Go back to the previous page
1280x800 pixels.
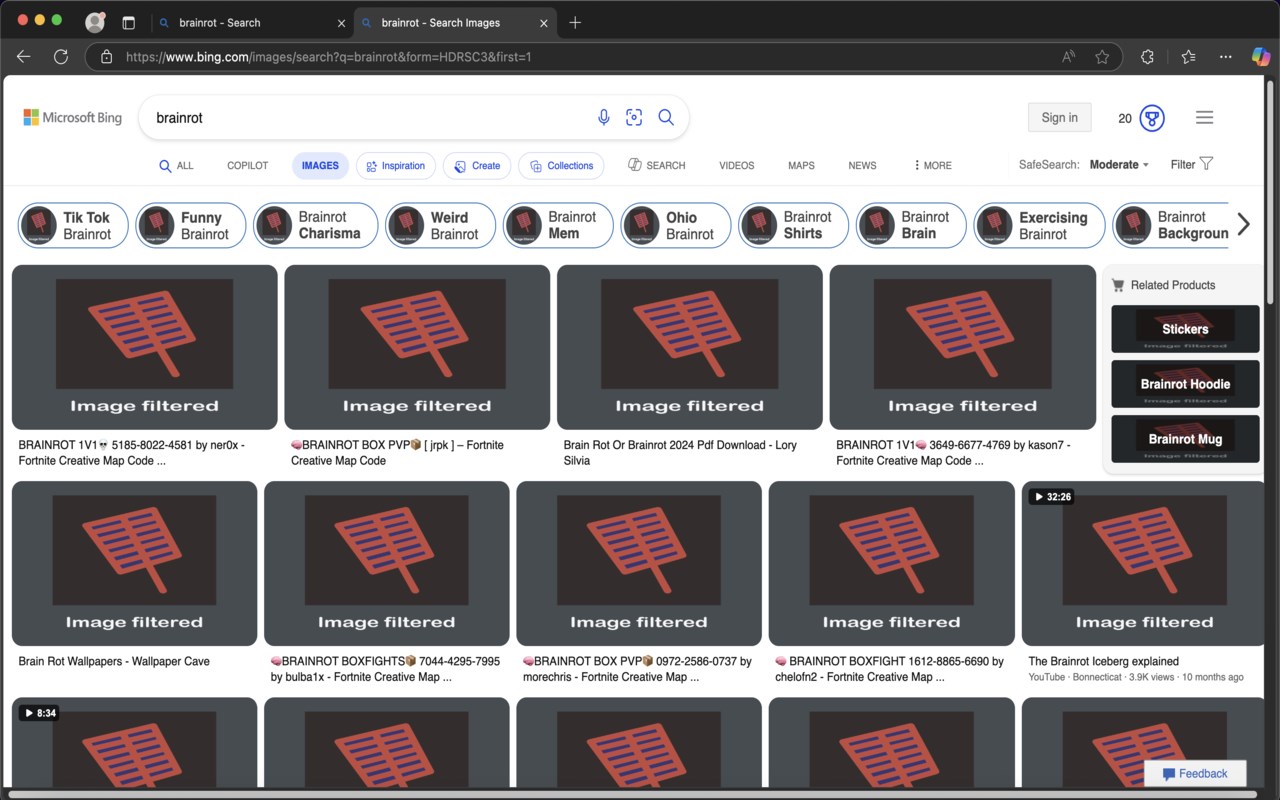[24, 57]
